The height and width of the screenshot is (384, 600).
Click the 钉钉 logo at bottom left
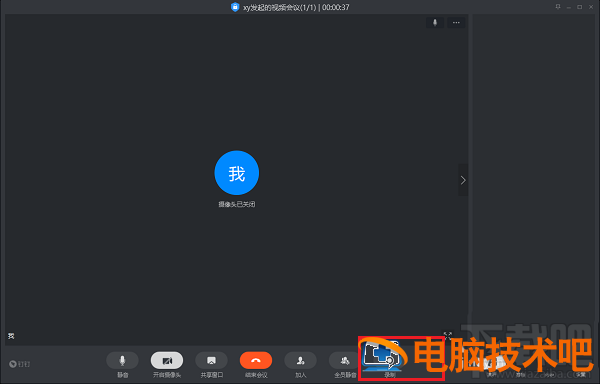(x=20, y=364)
